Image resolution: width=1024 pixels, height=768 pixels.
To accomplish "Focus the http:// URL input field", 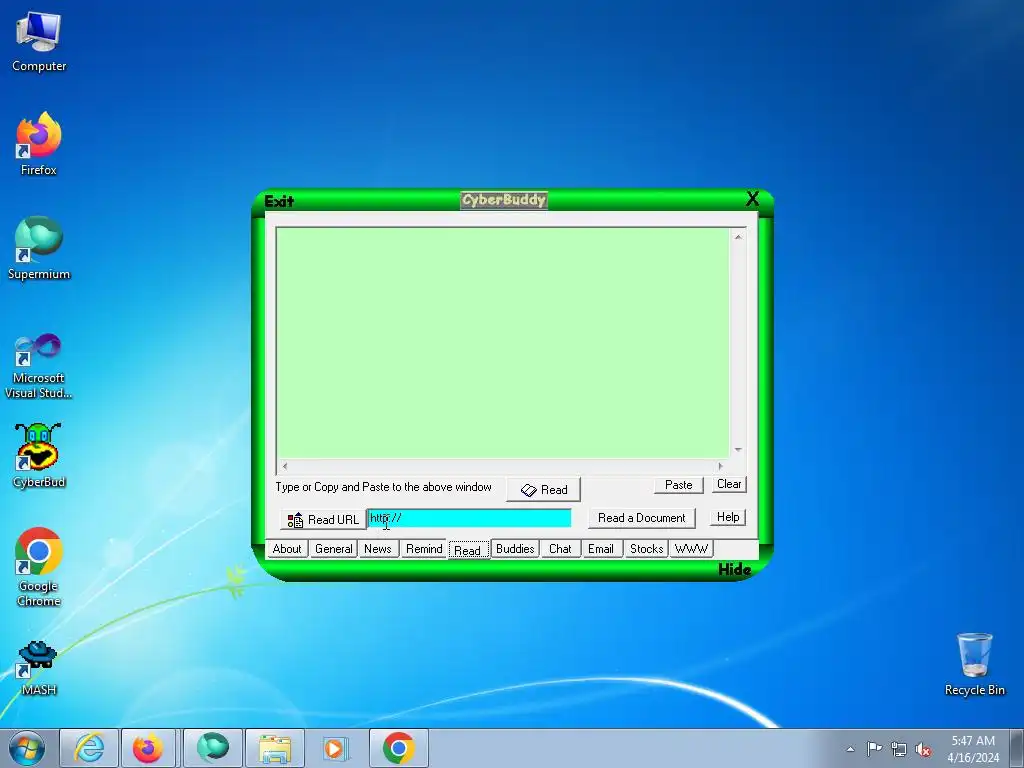I will pos(469,518).
